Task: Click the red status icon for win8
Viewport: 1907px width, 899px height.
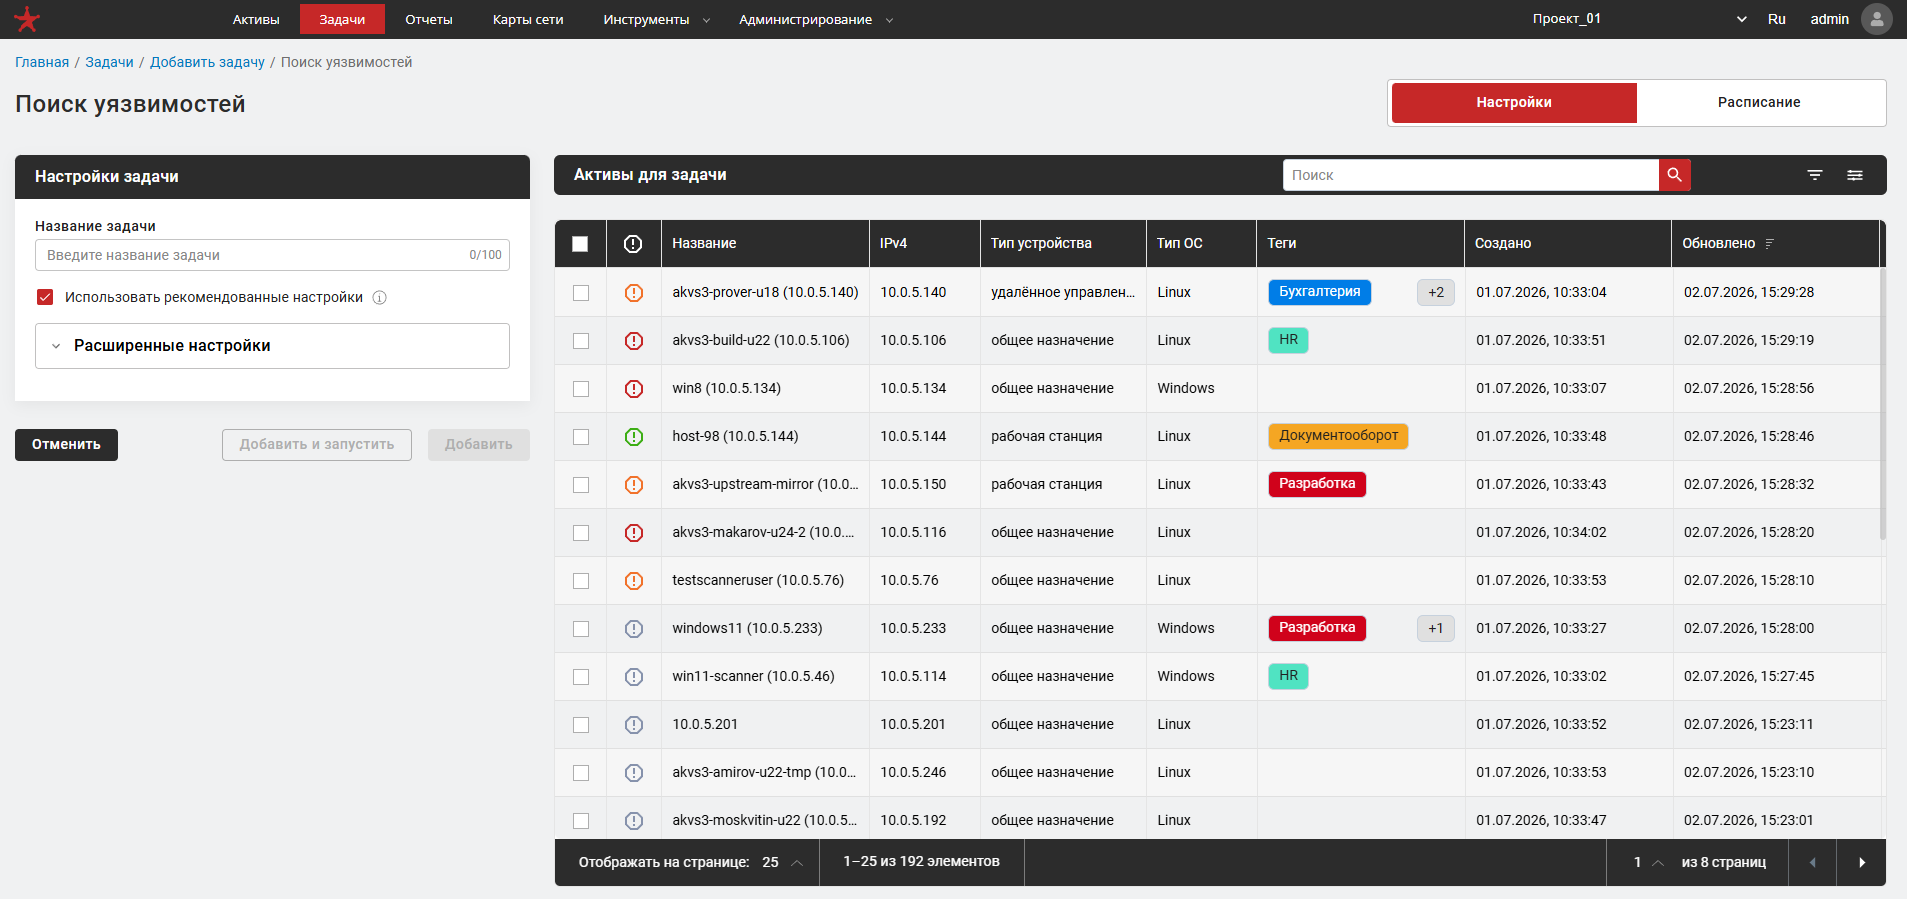Action: (634, 389)
